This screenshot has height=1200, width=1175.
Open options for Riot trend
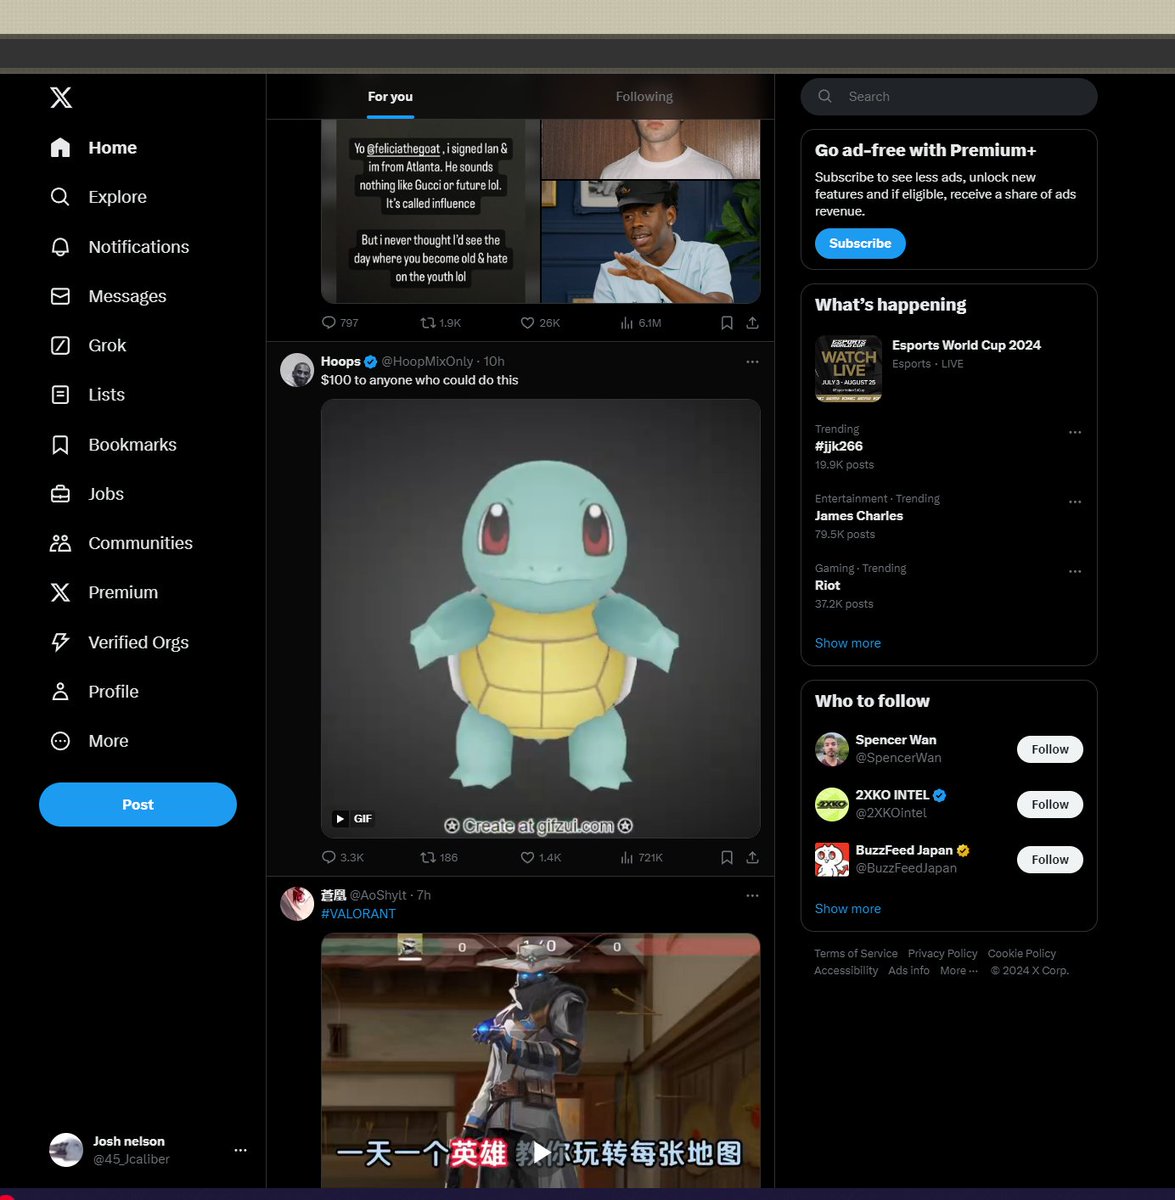pyautogui.click(x=1075, y=572)
